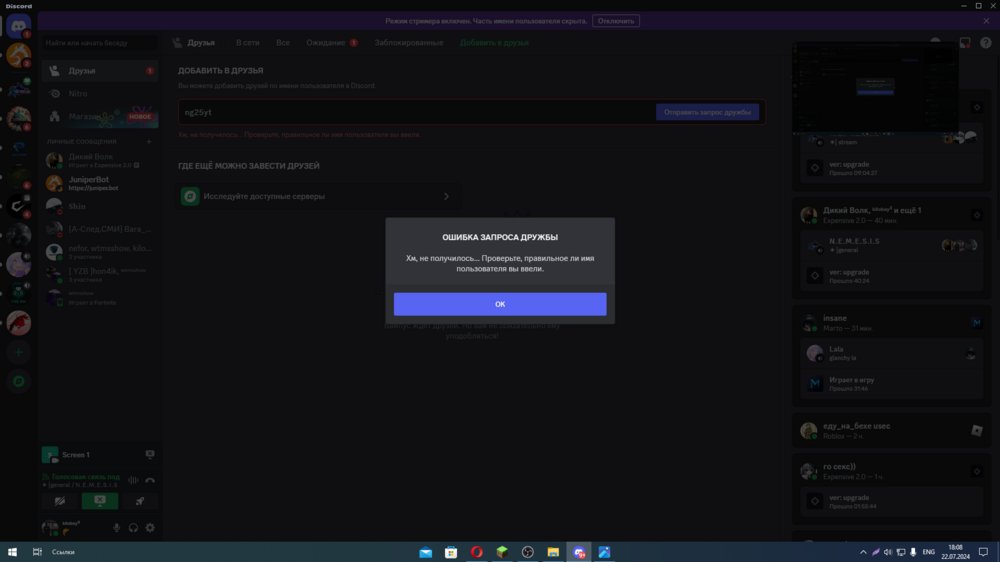Viewport: 1000px width, 562px height.
Task: Switch ENG input language in tray
Action: 929,552
